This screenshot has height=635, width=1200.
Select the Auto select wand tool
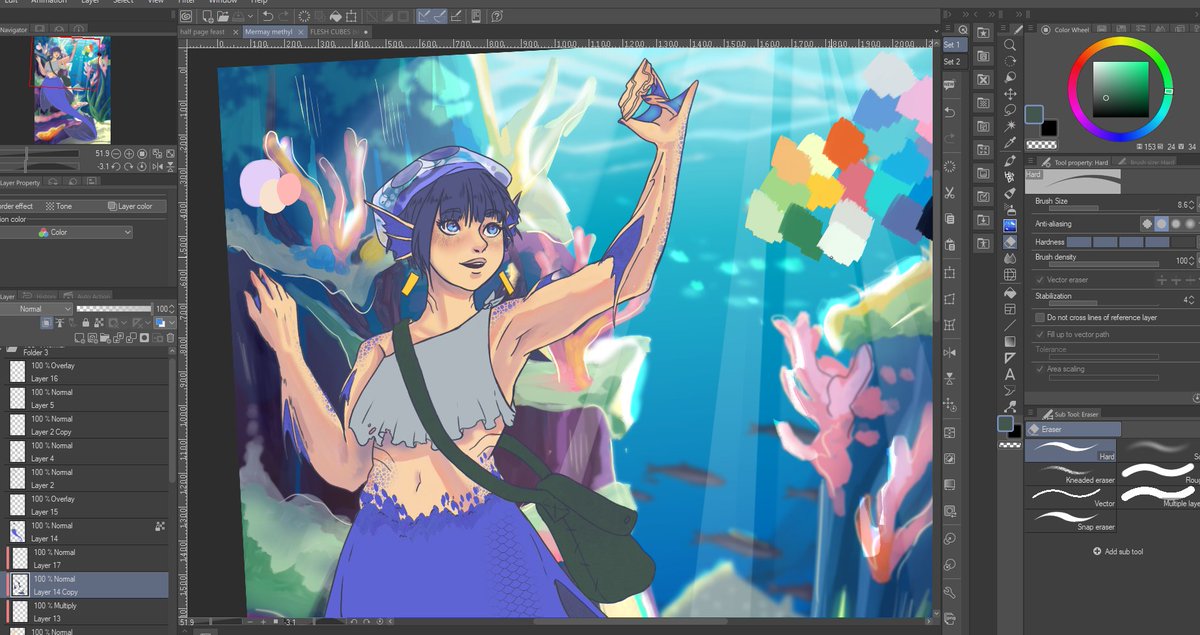point(1010,126)
